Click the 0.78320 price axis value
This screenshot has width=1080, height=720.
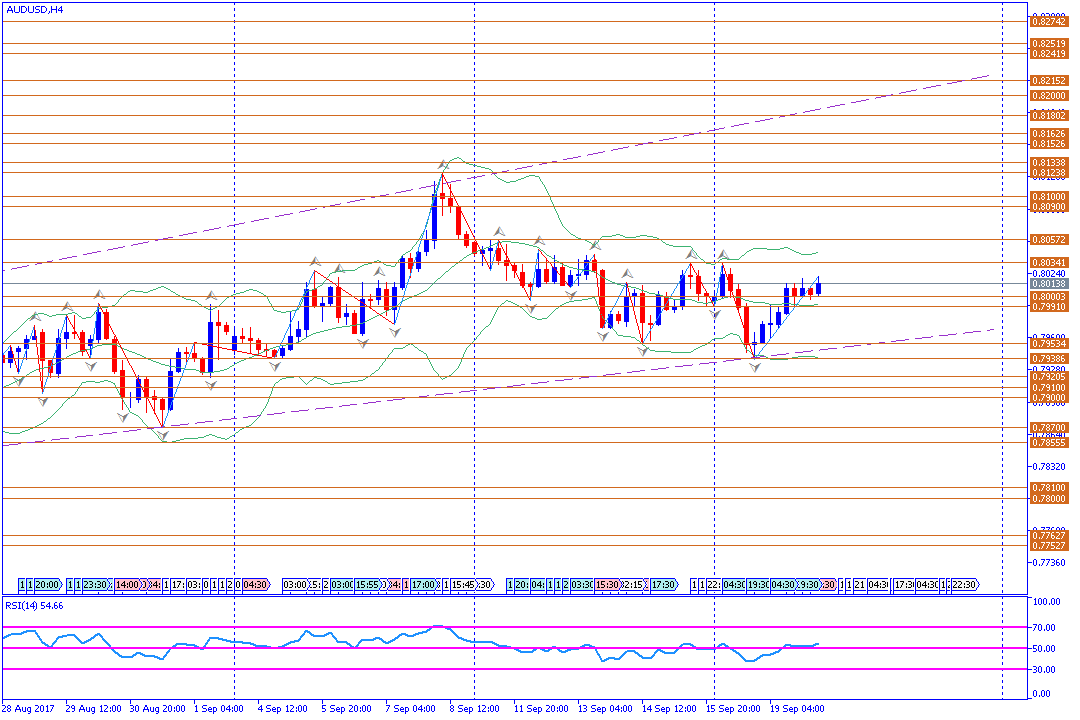[x=1049, y=466]
